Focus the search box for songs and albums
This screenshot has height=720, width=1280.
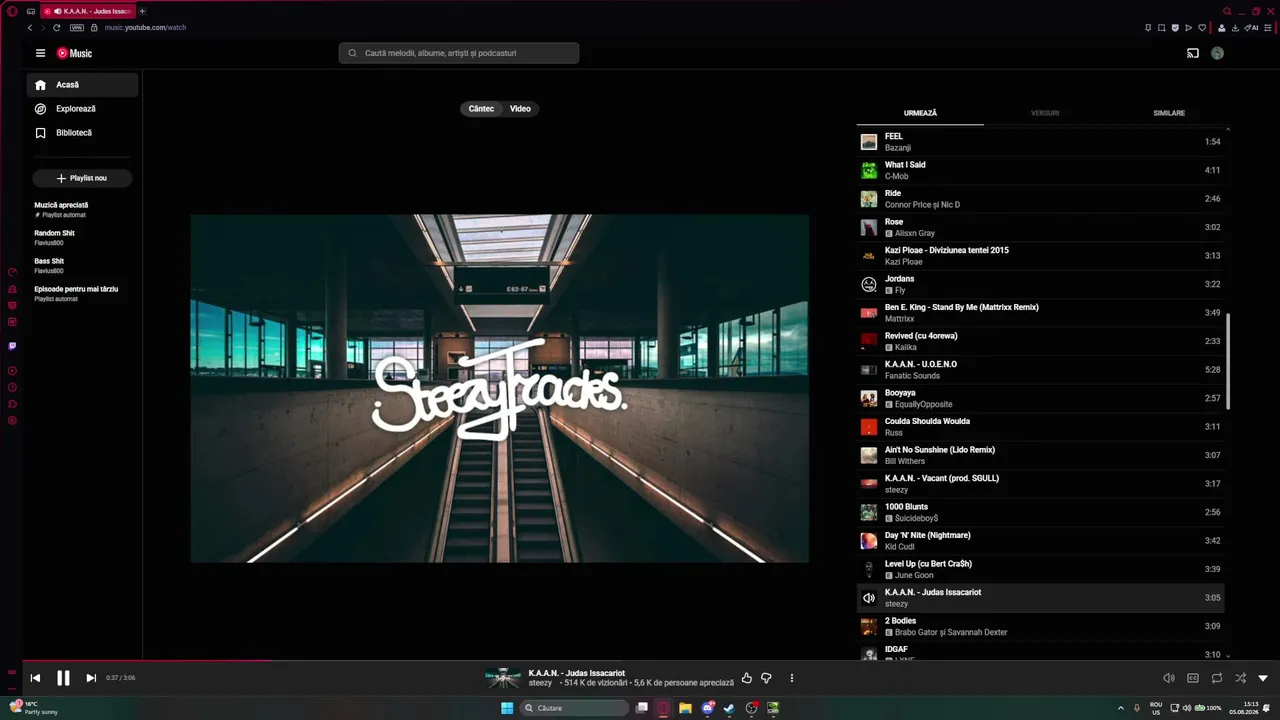tap(459, 53)
